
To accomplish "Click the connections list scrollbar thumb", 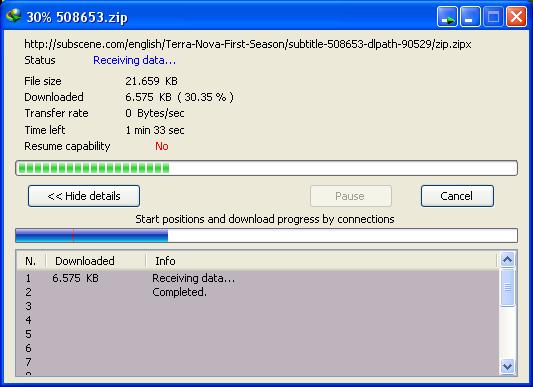I will tap(508, 287).
